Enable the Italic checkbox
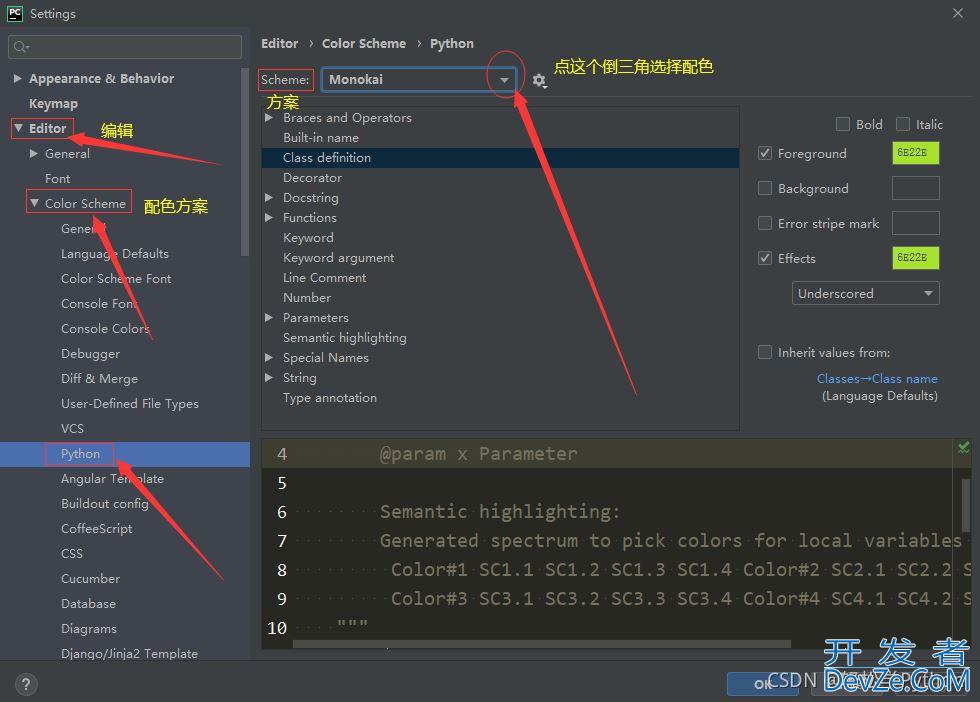Image resolution: width=980 pixels, height=702 pixels. point(902,124)
